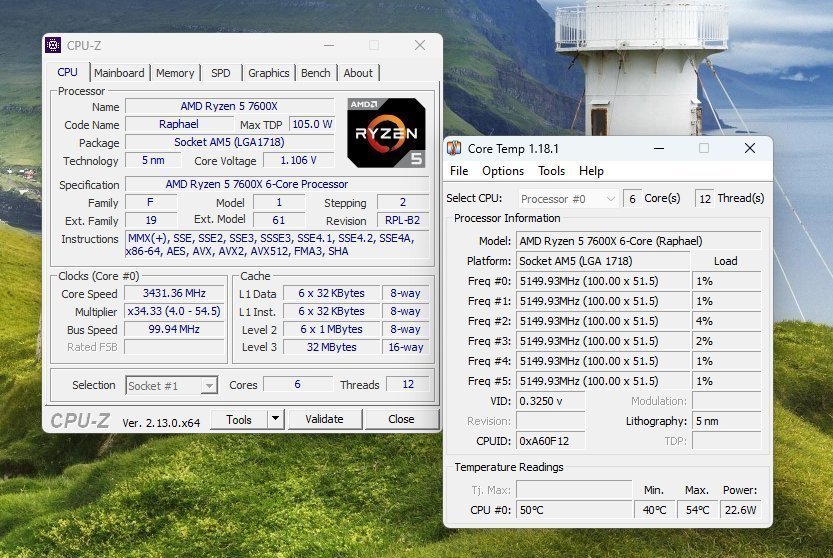This screenshot has width=833, height=558.
Task: Click the Cores value 6 in CPU-Z
Action: [x=298, y=384]
